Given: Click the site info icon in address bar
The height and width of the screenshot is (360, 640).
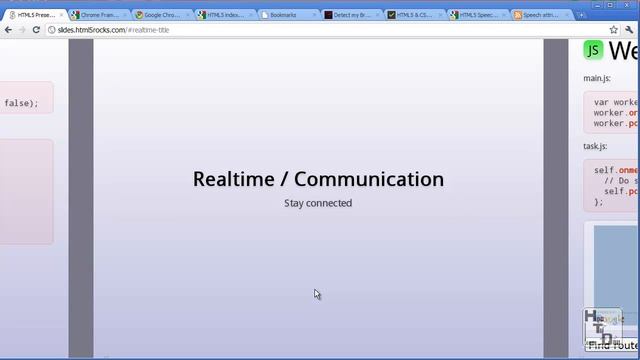Looking at the screenshot, I should (x=52, y=30).
